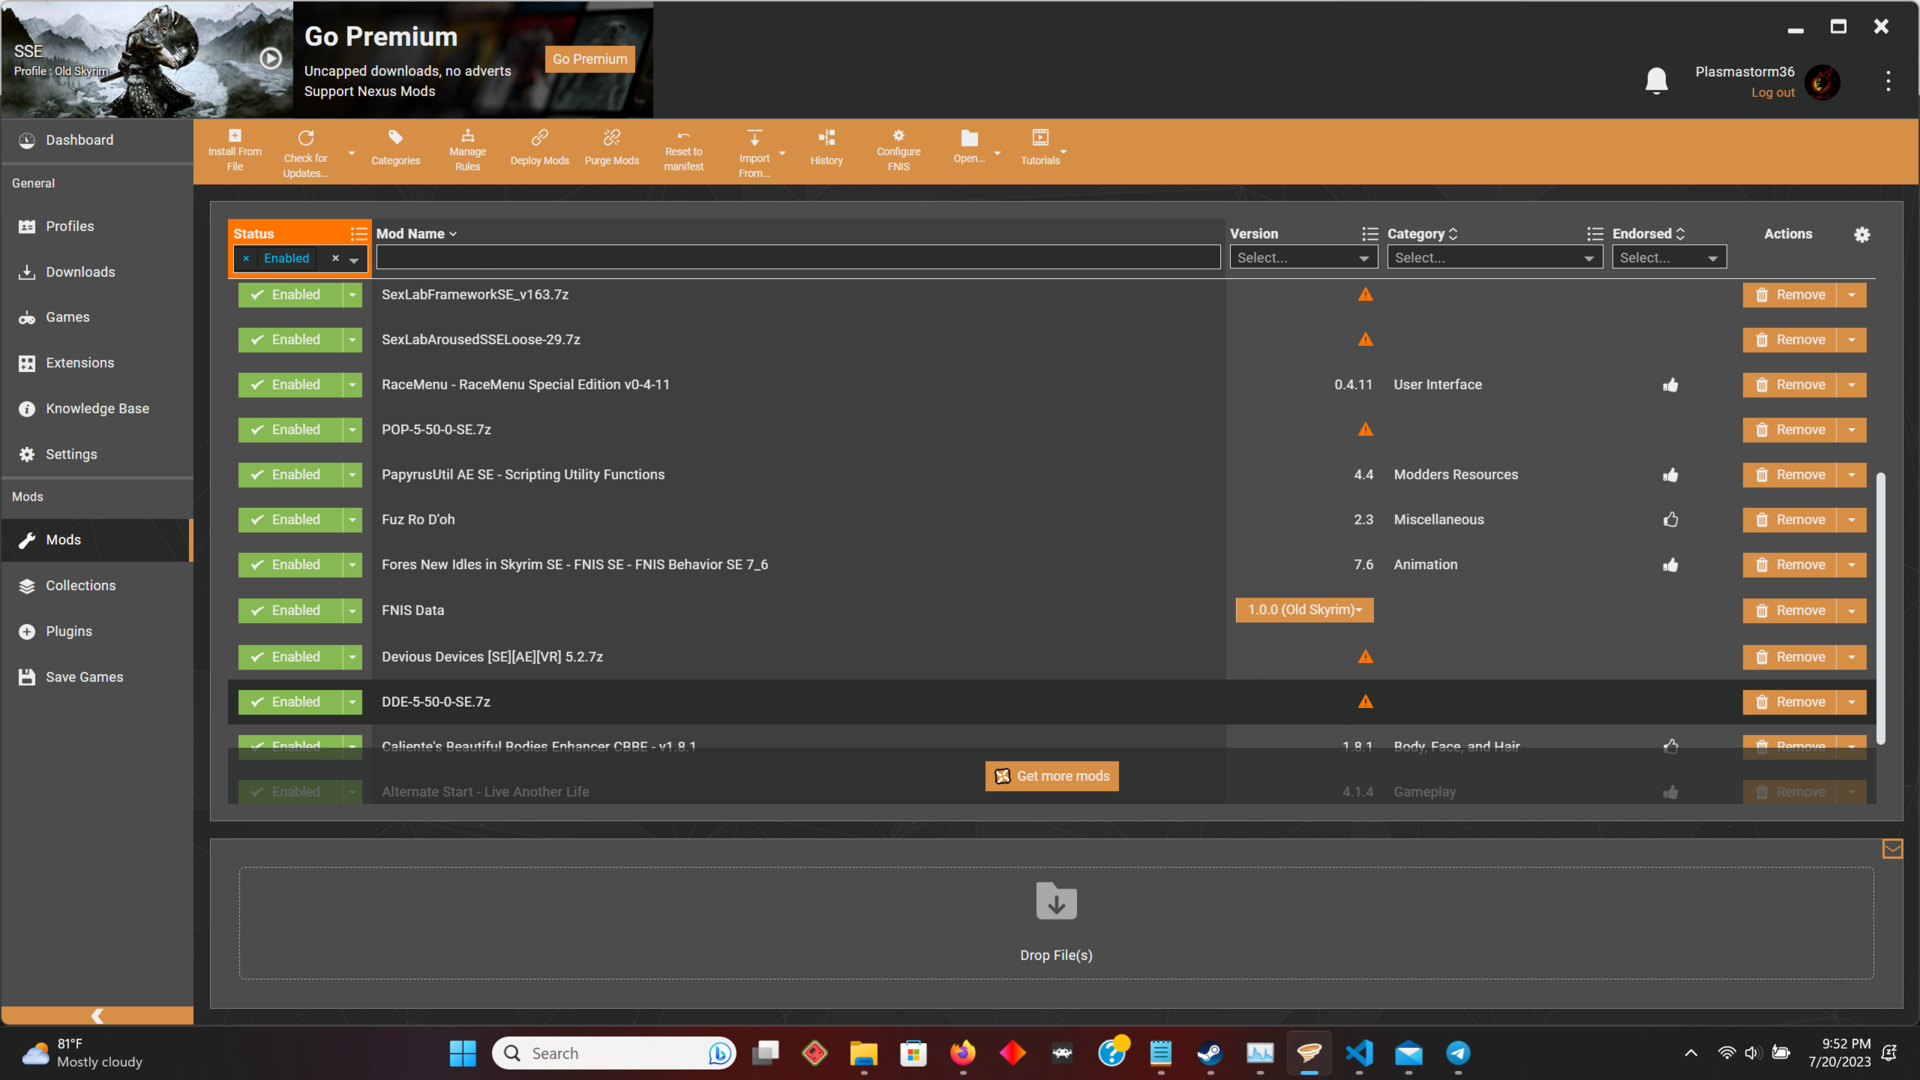The width and height of the screenshot is (1920, 1080).
Task: Click the Mod Name filter text field
Action: click(x=798, y=258)
